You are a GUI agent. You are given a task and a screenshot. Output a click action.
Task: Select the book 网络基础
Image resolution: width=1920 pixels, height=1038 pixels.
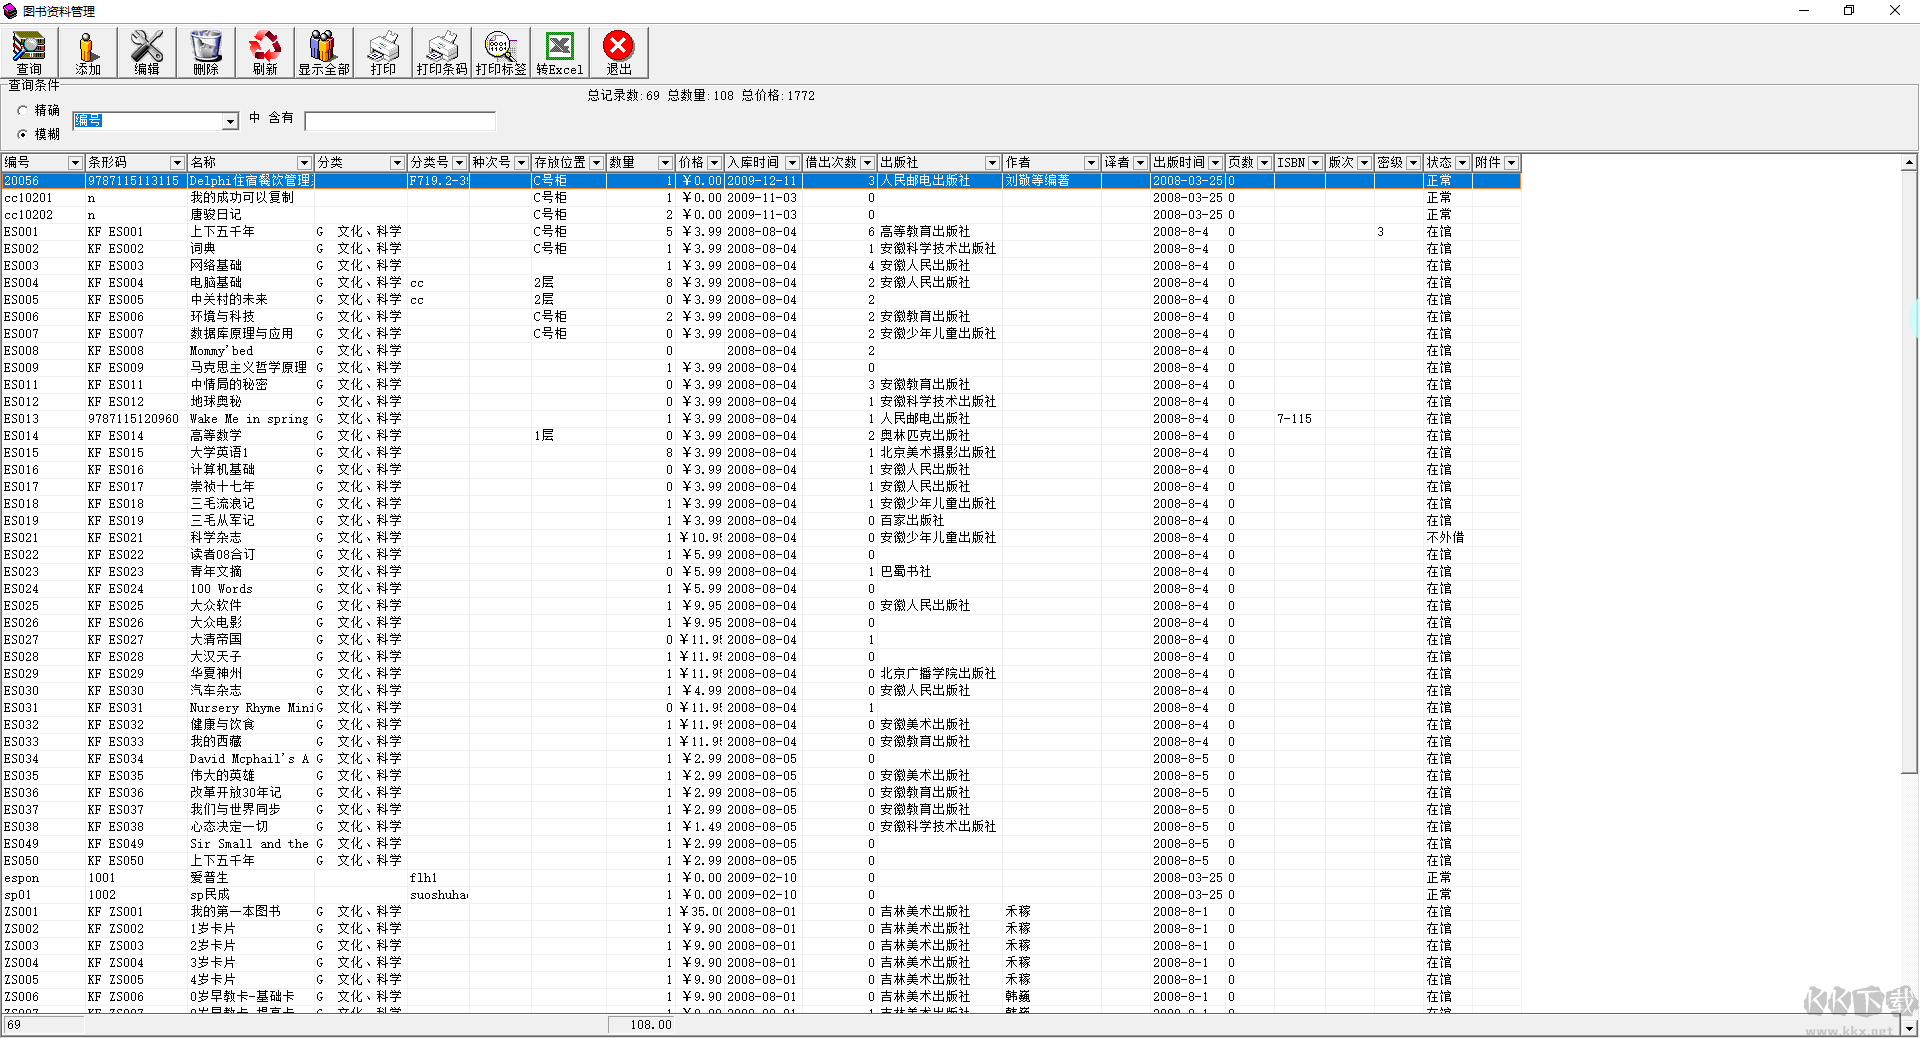pyautogui.click(x=216, y=266)
